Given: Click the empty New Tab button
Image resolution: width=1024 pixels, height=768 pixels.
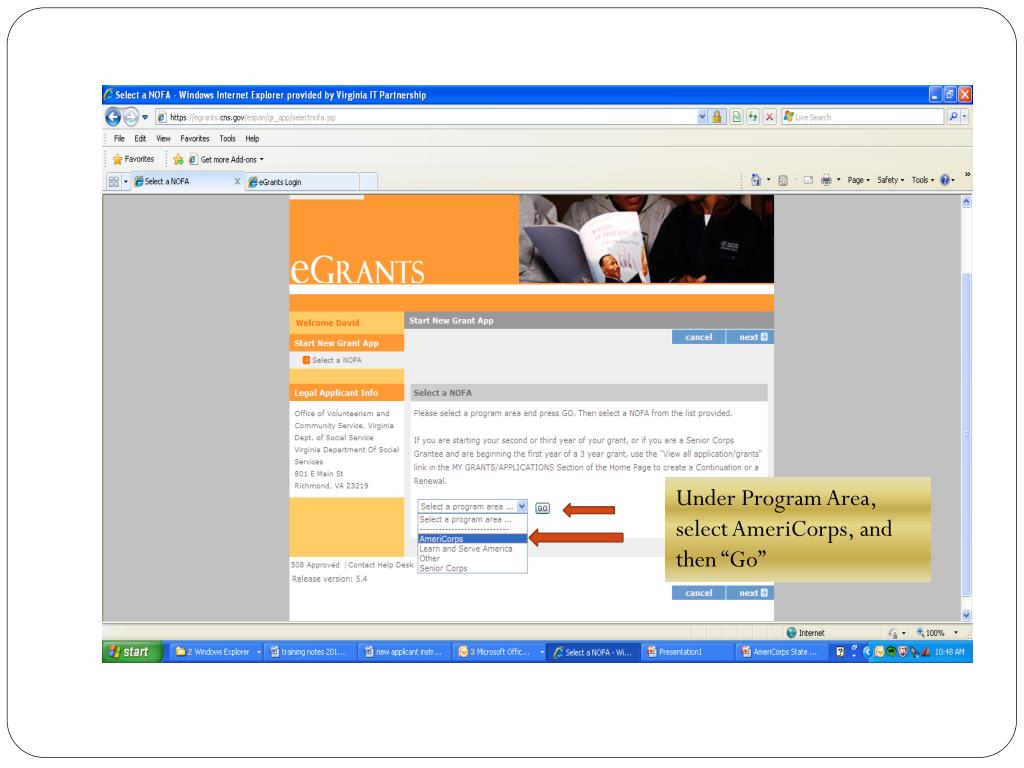Looking at the screenshot, I should 368,182.
